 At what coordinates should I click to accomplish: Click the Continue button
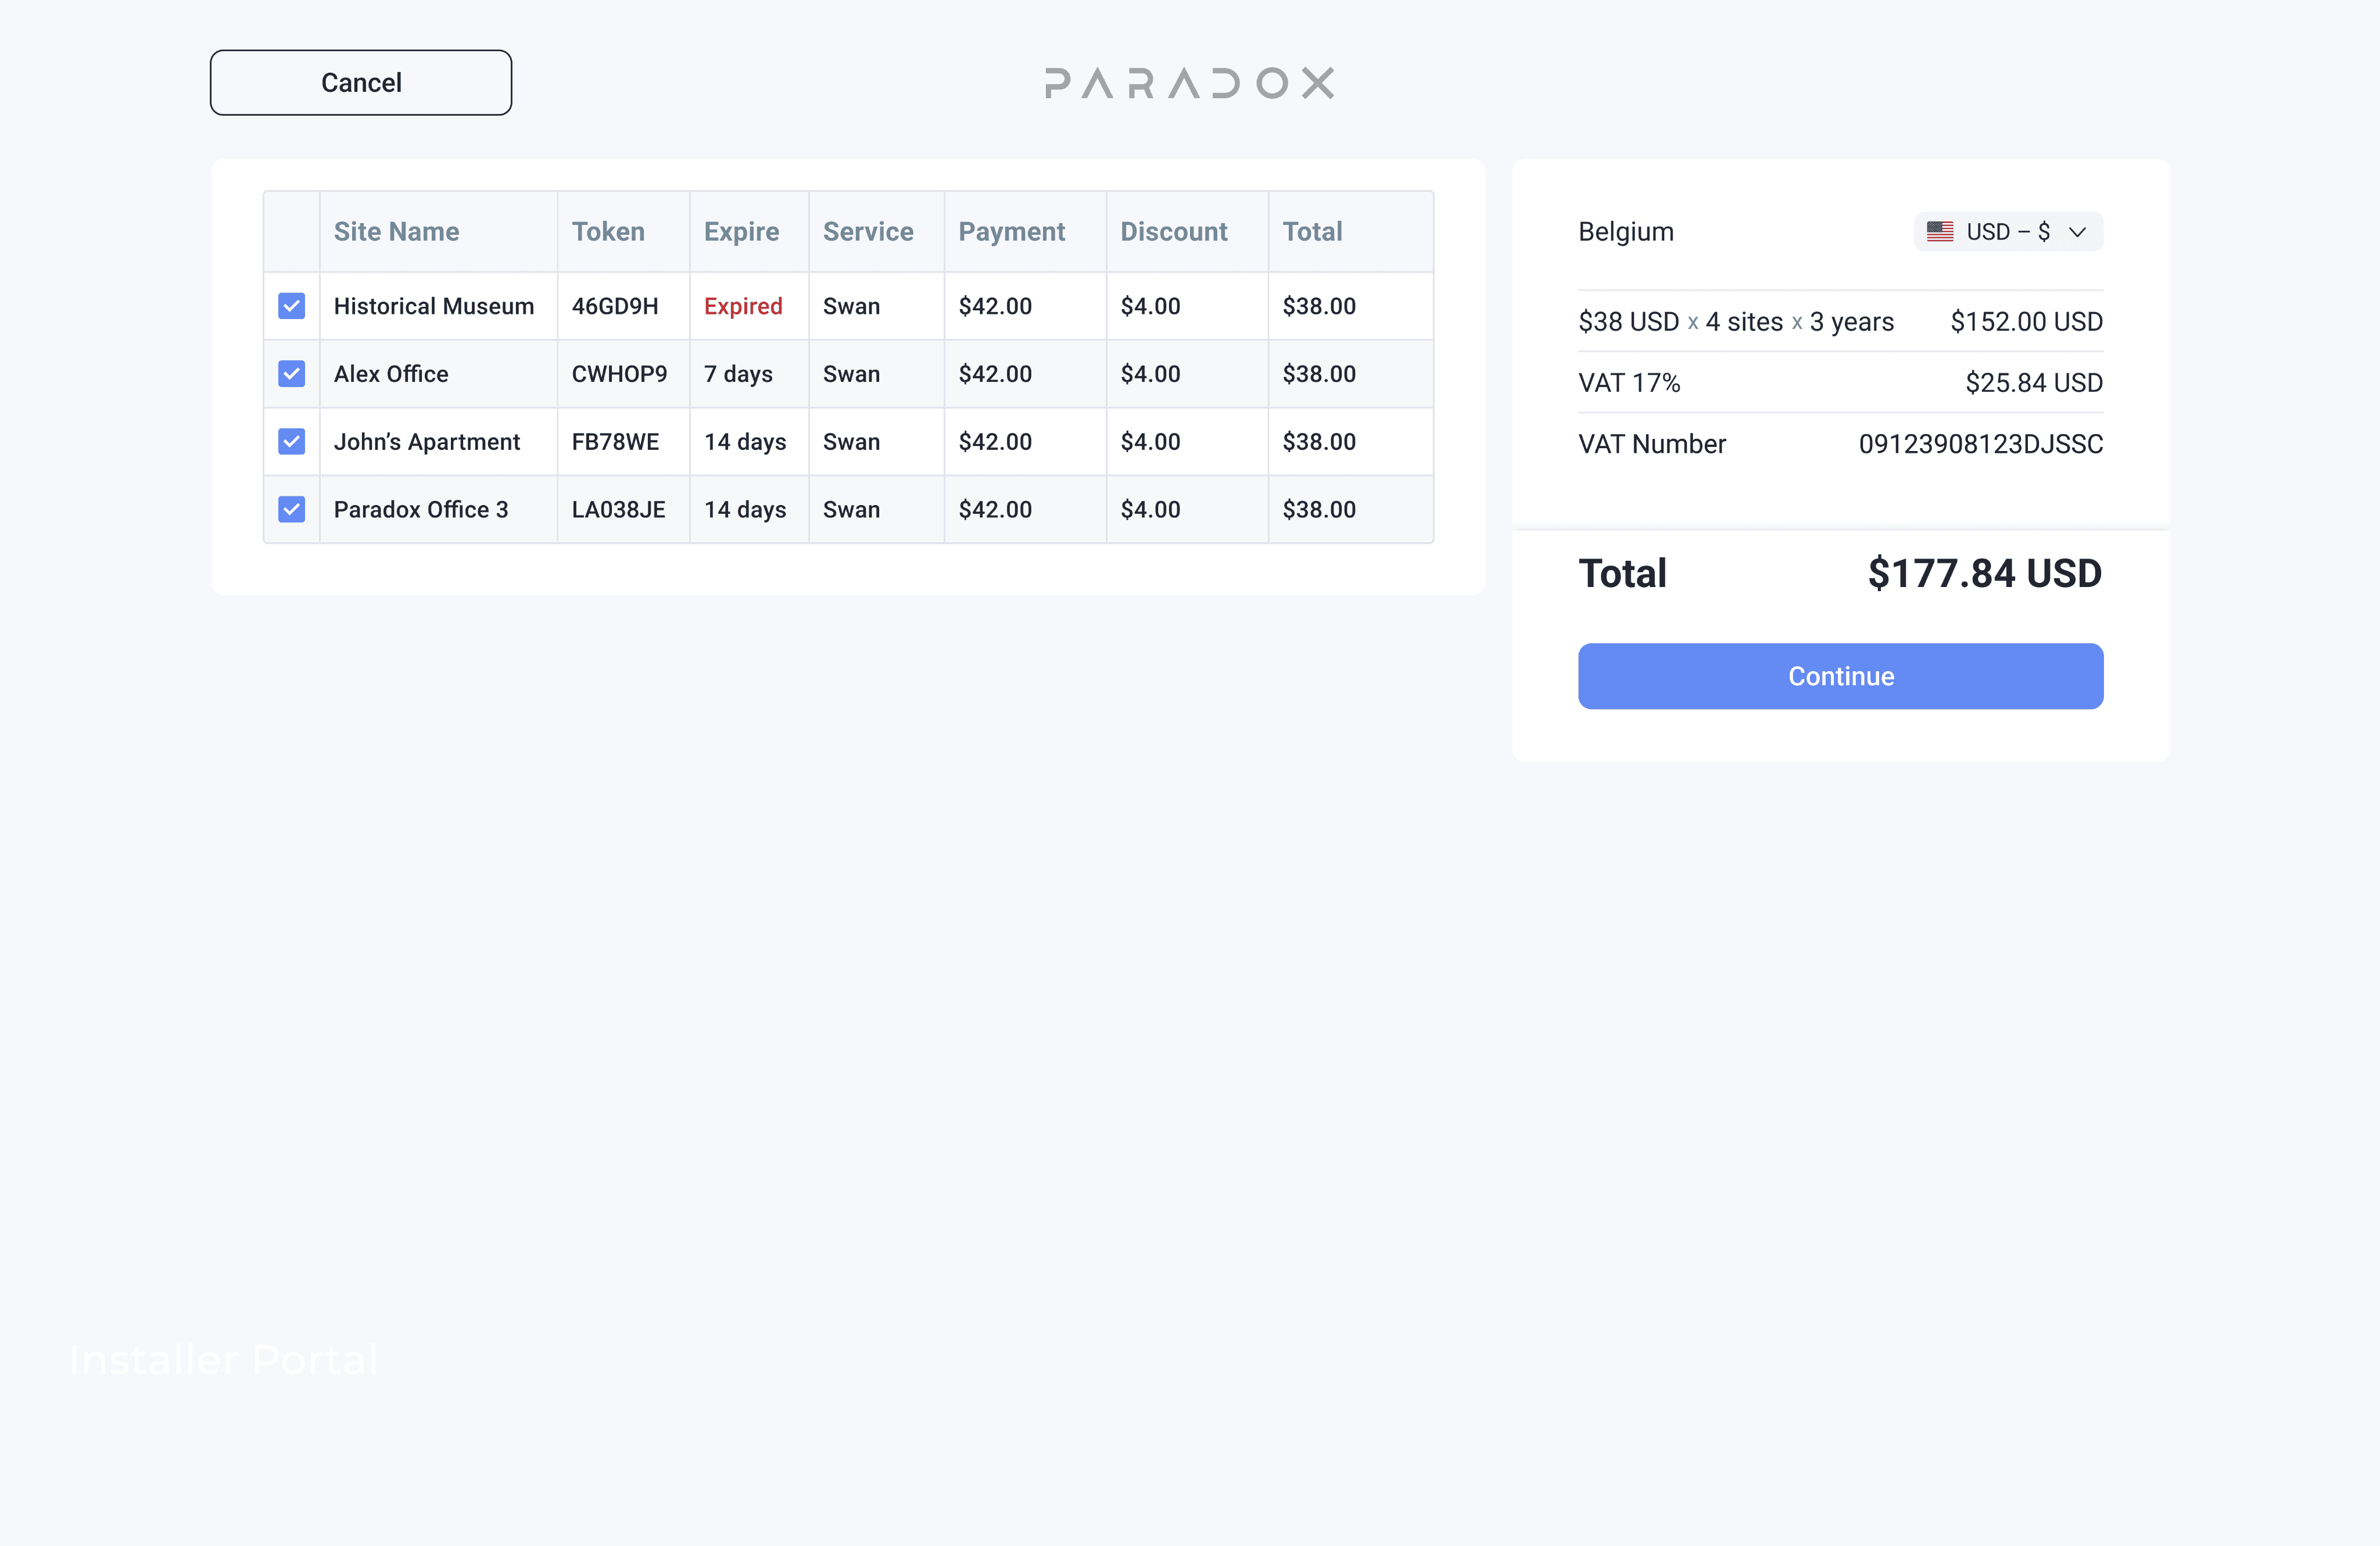pyautogui.click(x=1840, y=676)
